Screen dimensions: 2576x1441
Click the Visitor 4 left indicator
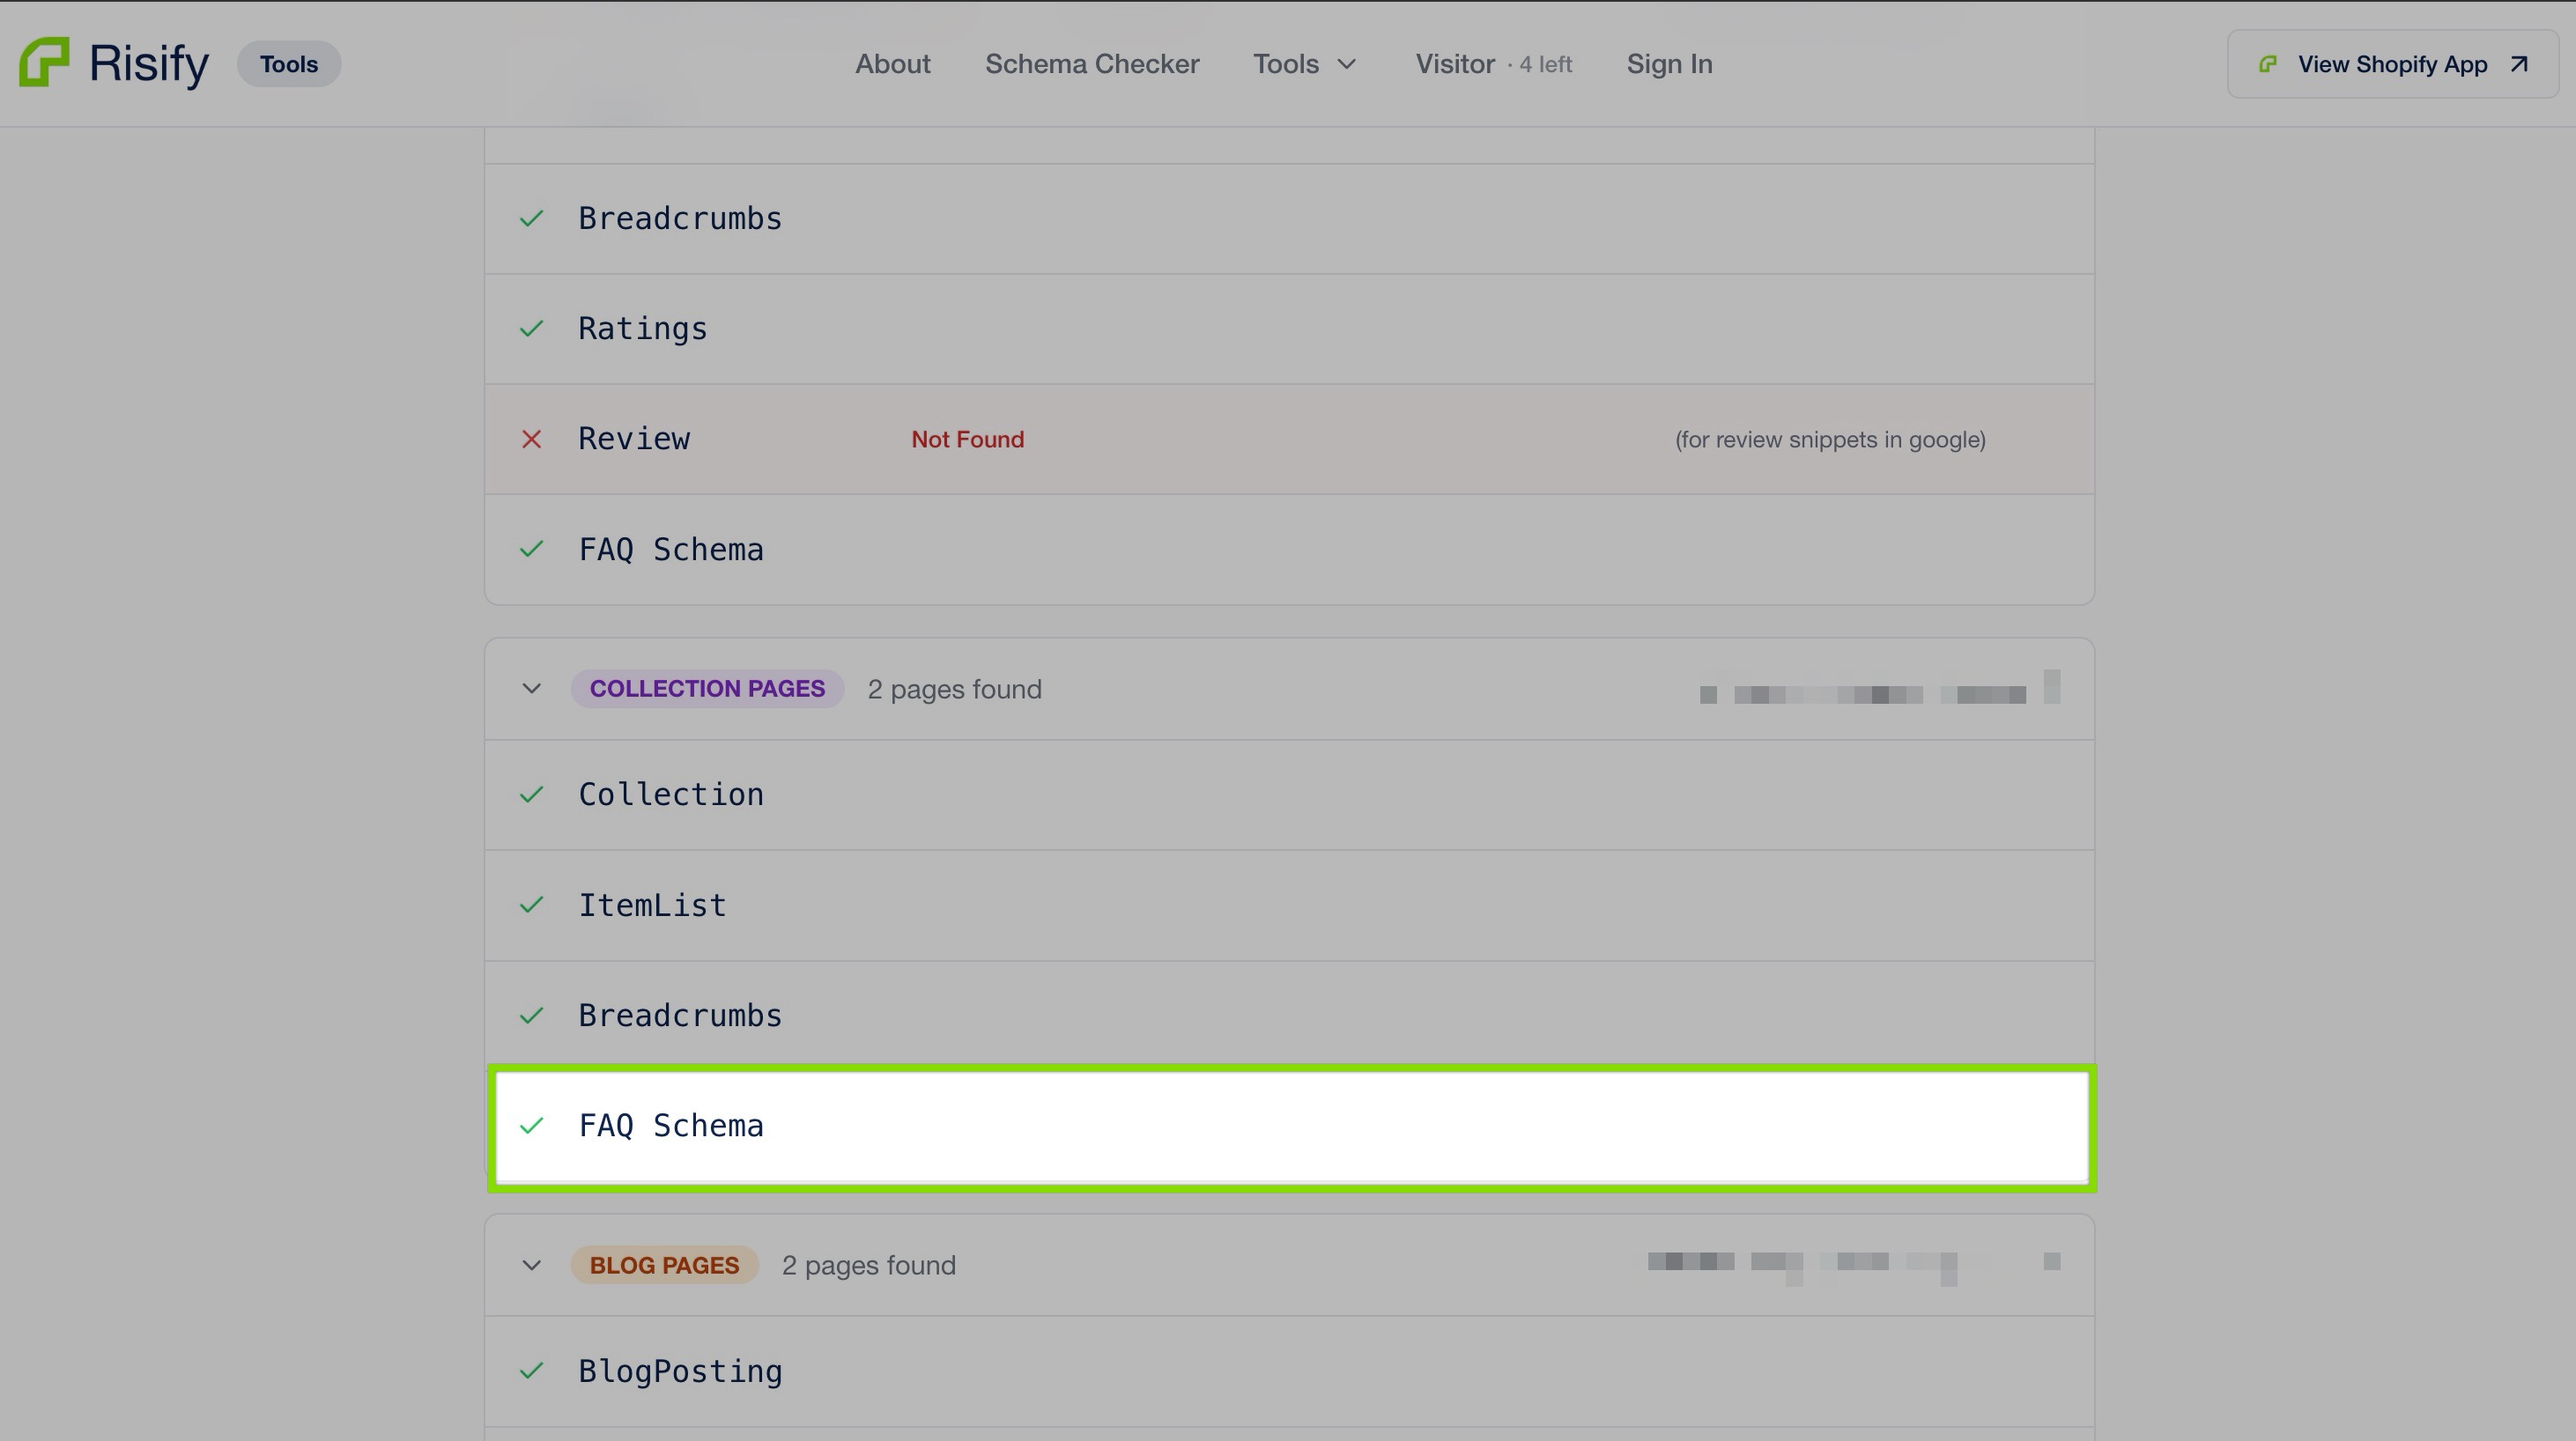pyautogui.click(x=1493, y=64)
